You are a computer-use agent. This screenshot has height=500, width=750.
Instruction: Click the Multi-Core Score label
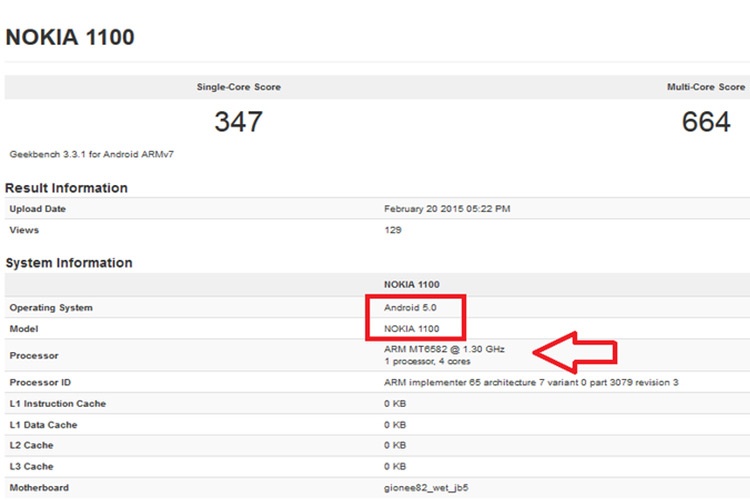(705, 88)
